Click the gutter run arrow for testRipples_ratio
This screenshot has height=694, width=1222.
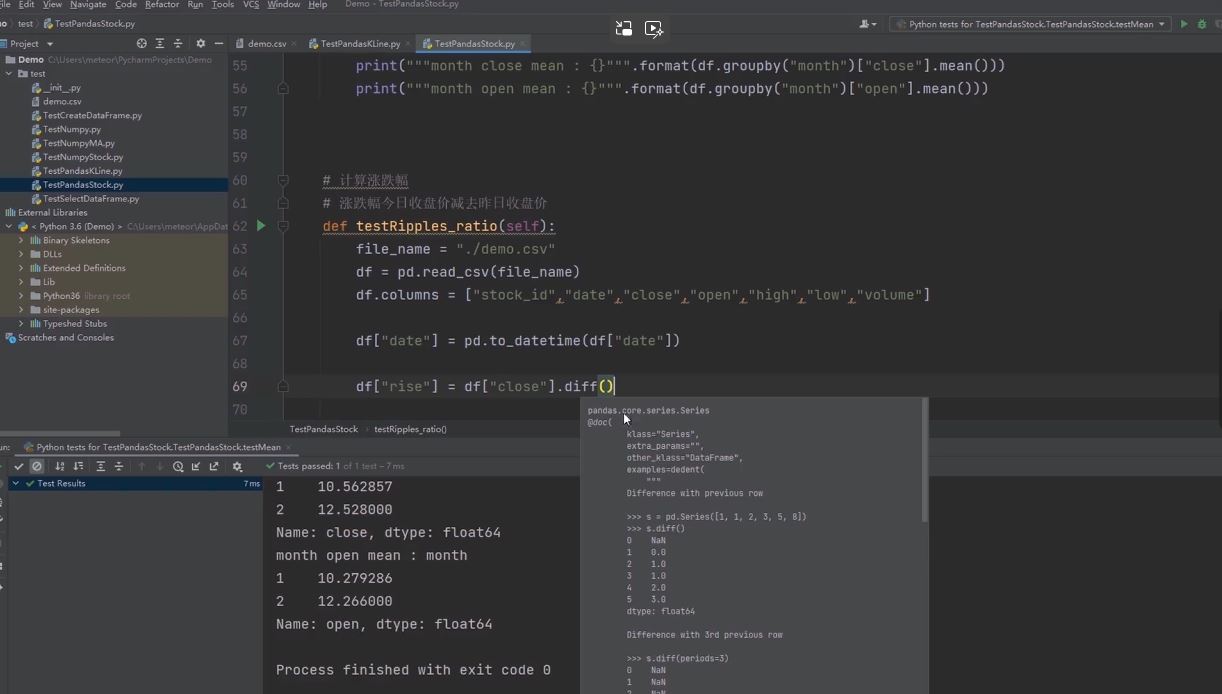coord(261,226)
